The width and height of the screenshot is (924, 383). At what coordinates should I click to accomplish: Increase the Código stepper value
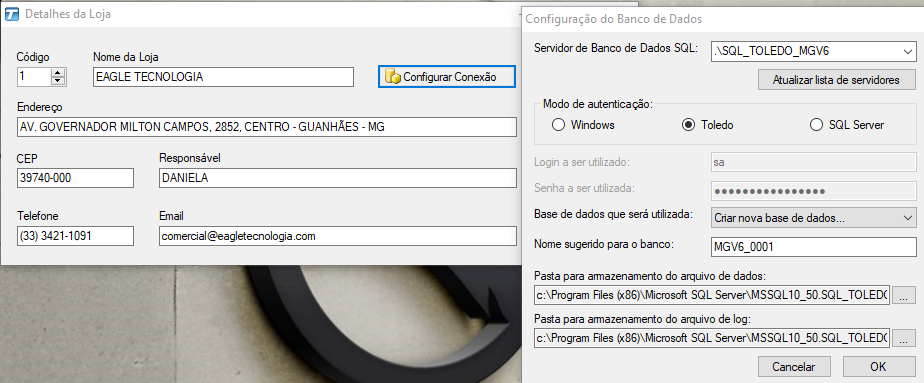(58, 72)
